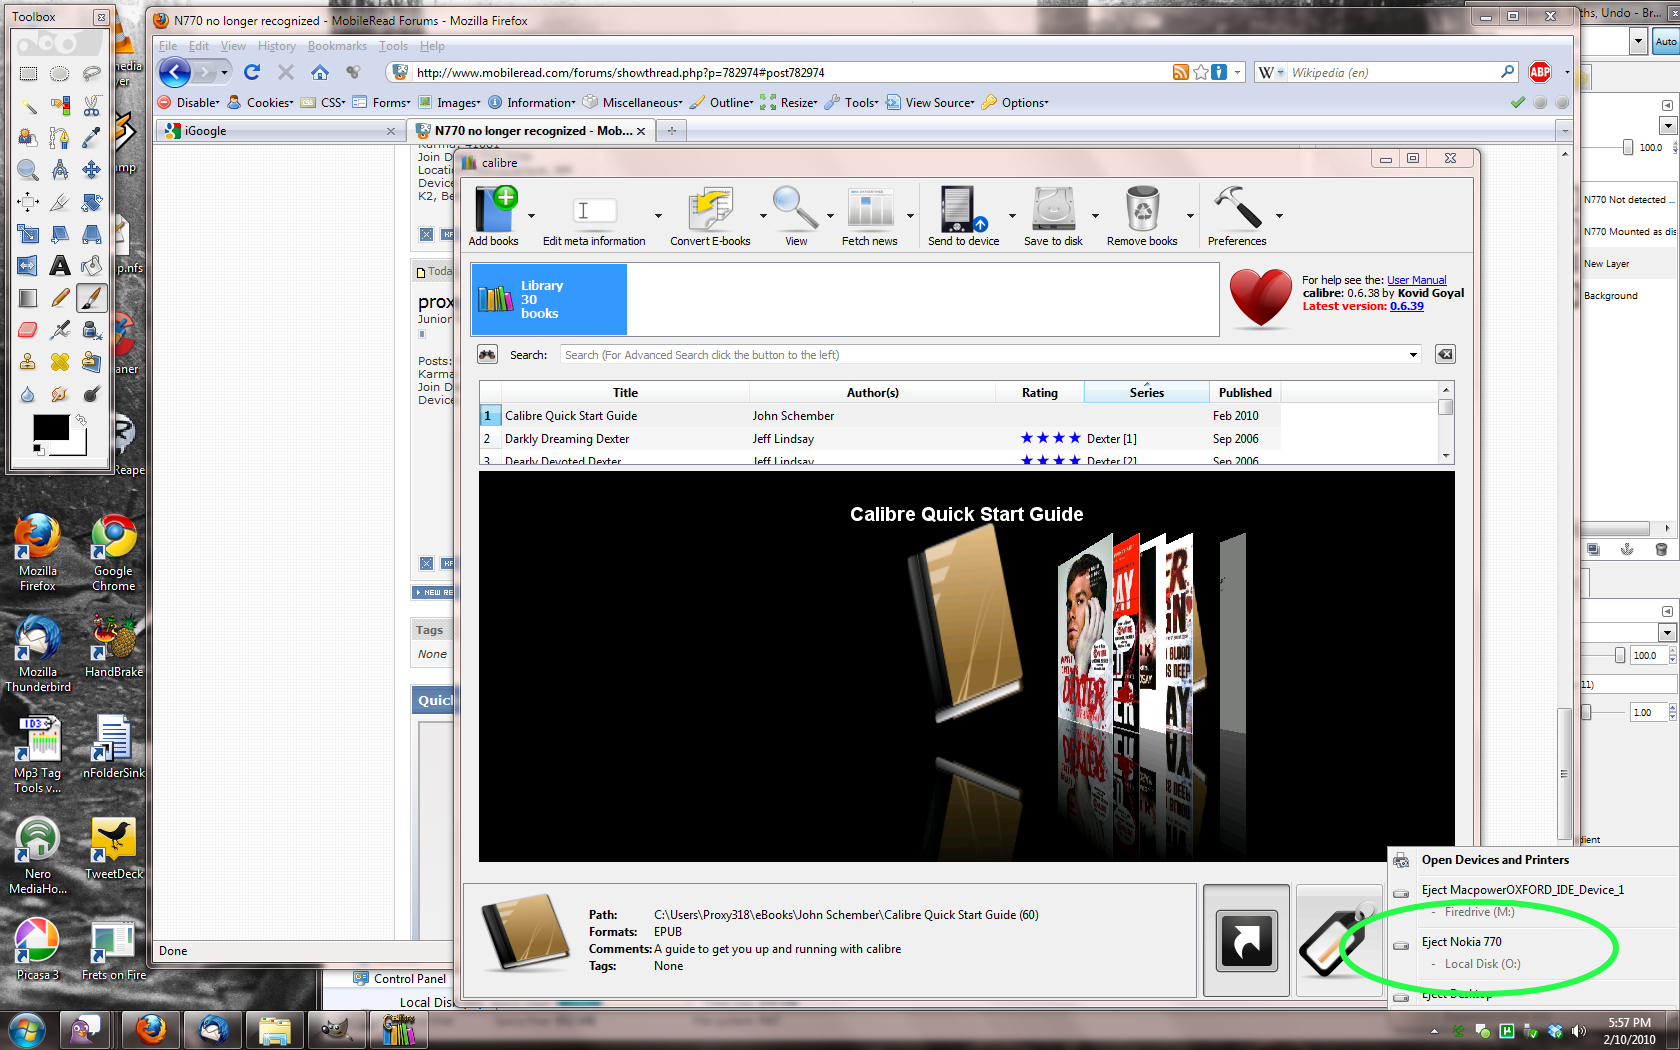Select the Bucket Fill tool
Viewport: 1680px width, 1050px height.
pyautogui.click(x=92, y=266)
